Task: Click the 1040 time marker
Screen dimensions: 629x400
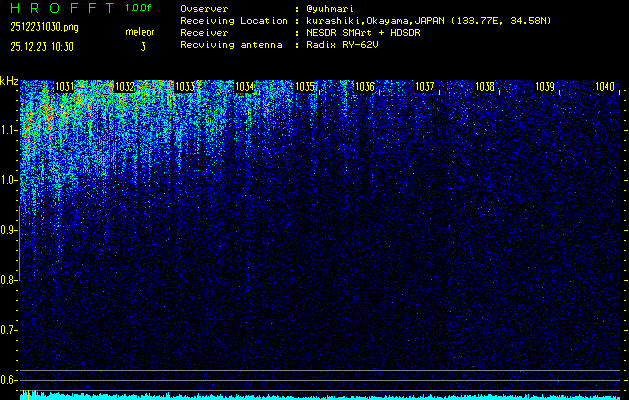Action: tap(604, 88)
